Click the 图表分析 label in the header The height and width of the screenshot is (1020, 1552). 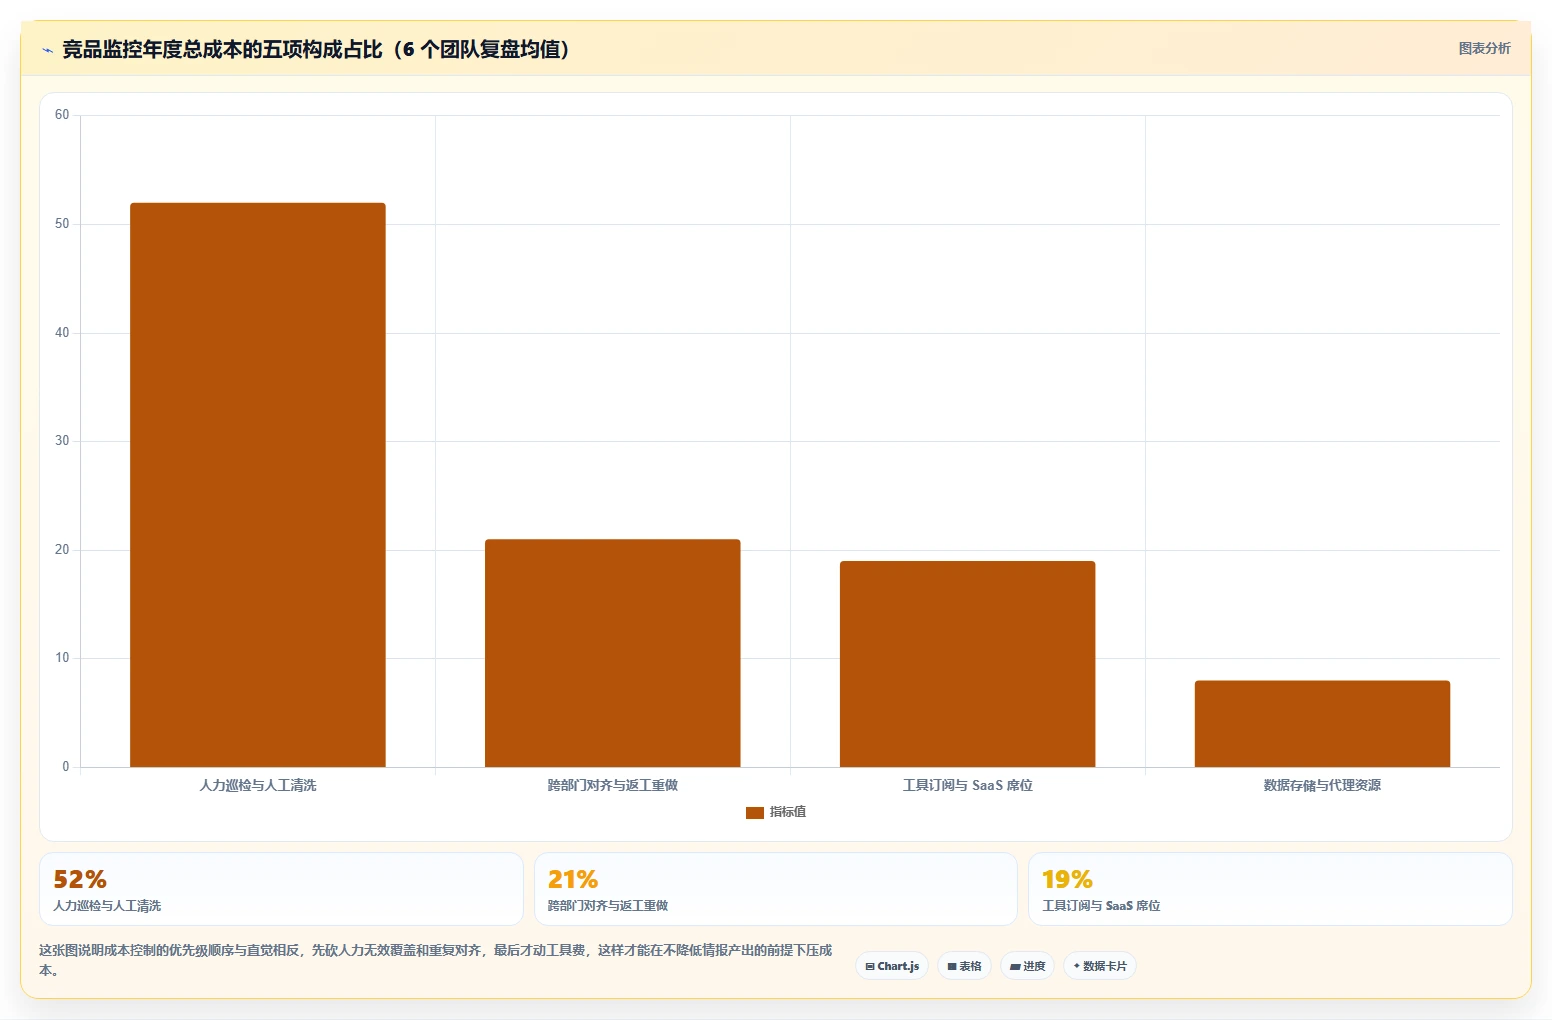[1484, 48]
